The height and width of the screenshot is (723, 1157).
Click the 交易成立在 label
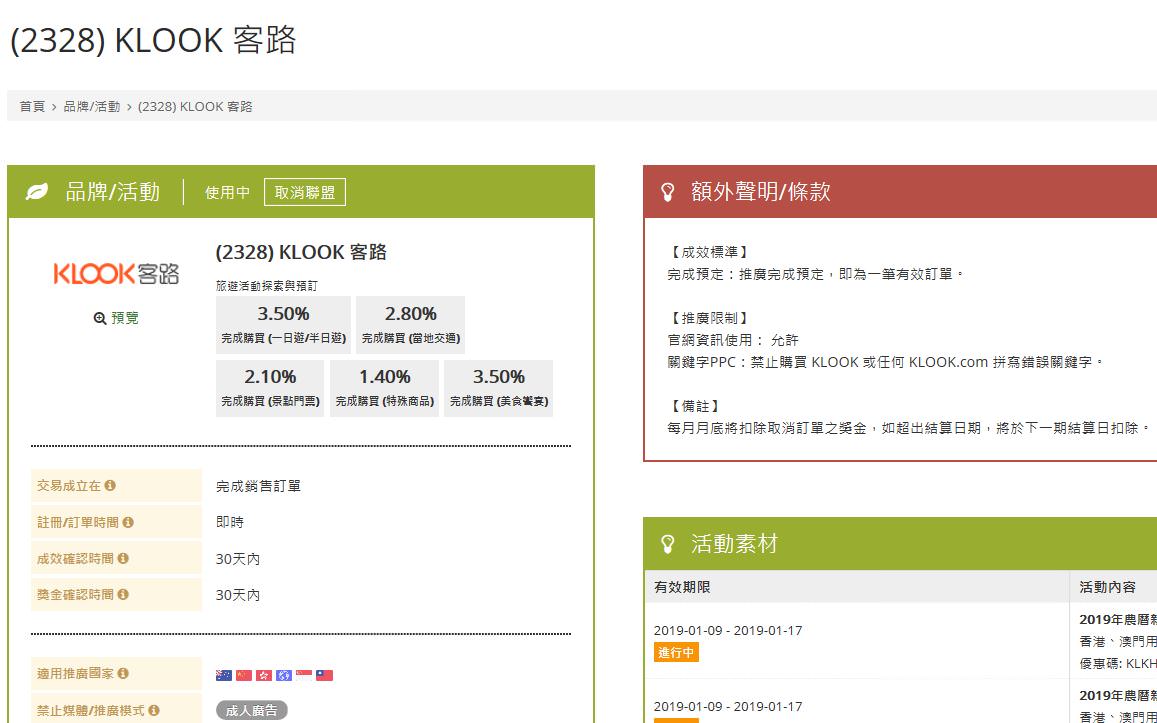tap(69, 485)
